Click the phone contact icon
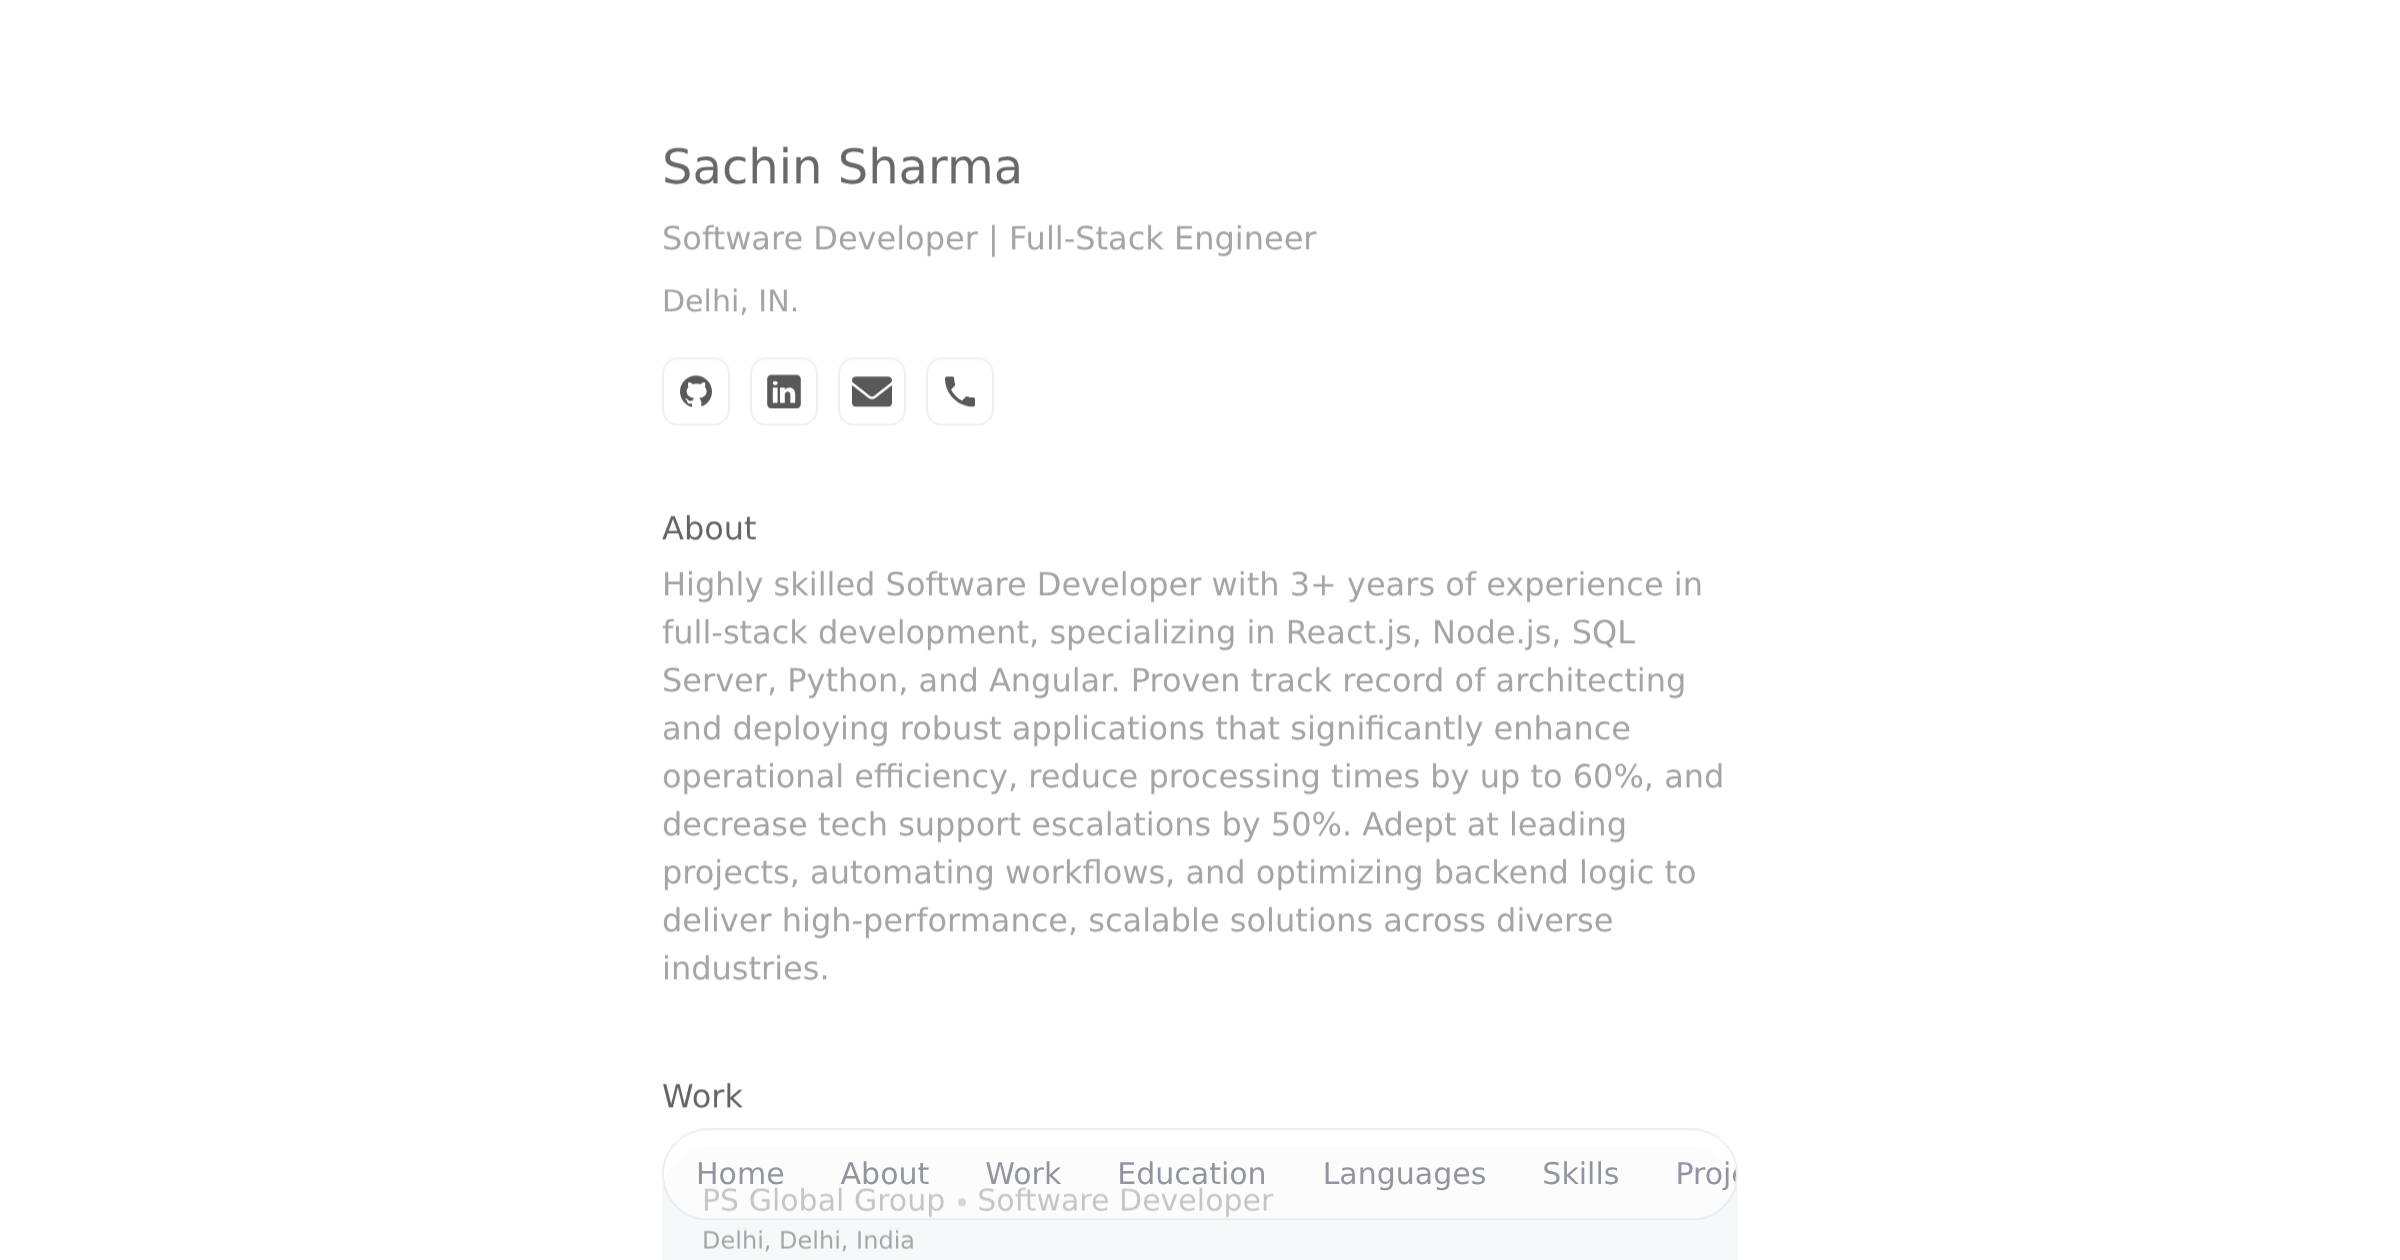The width and height of the screenshot is (2400, 1260). [959, 391]
